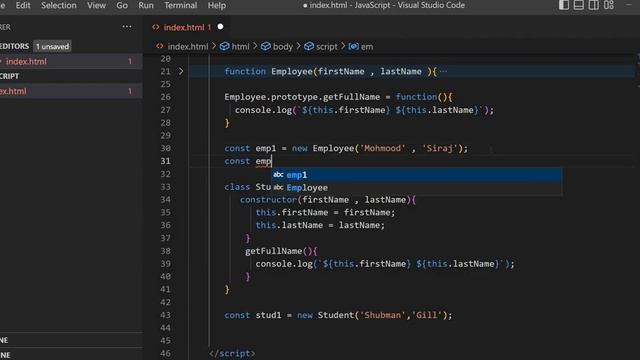Click 'Mohmood' string on line 30
Viewport: 640px width, 360px height.
(383, 148)
